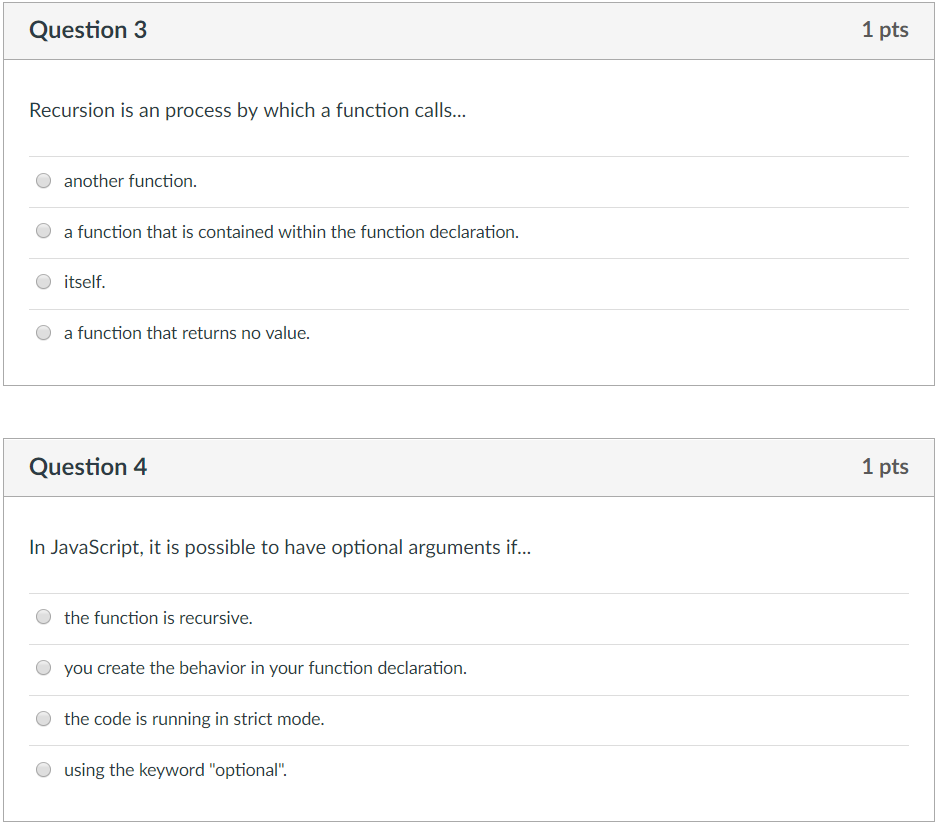Click the Question 3 header
936x824 pixels.
pyautogui.click(x=88, y=30)
